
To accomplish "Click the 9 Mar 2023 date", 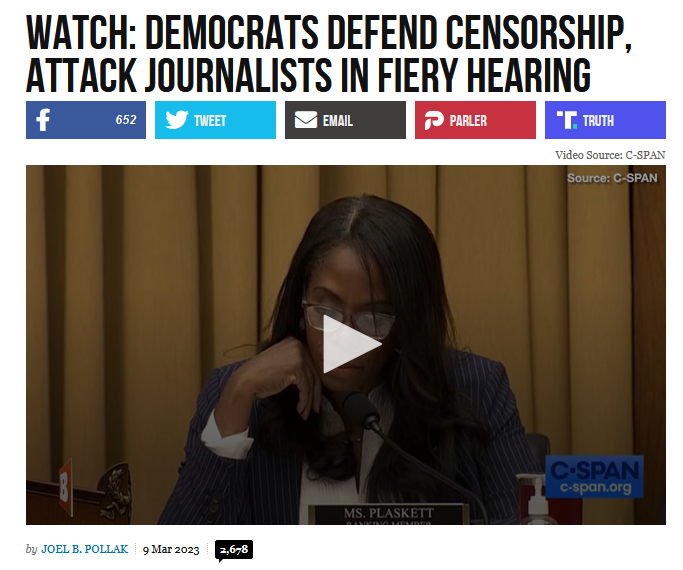I will [x=171, y=550].
